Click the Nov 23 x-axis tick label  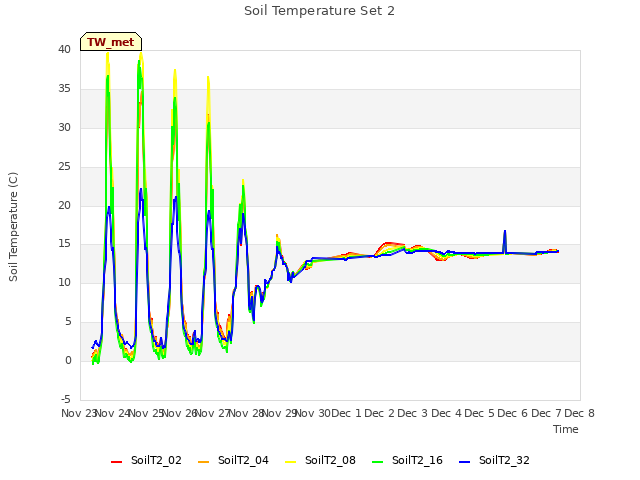[78, 413]
